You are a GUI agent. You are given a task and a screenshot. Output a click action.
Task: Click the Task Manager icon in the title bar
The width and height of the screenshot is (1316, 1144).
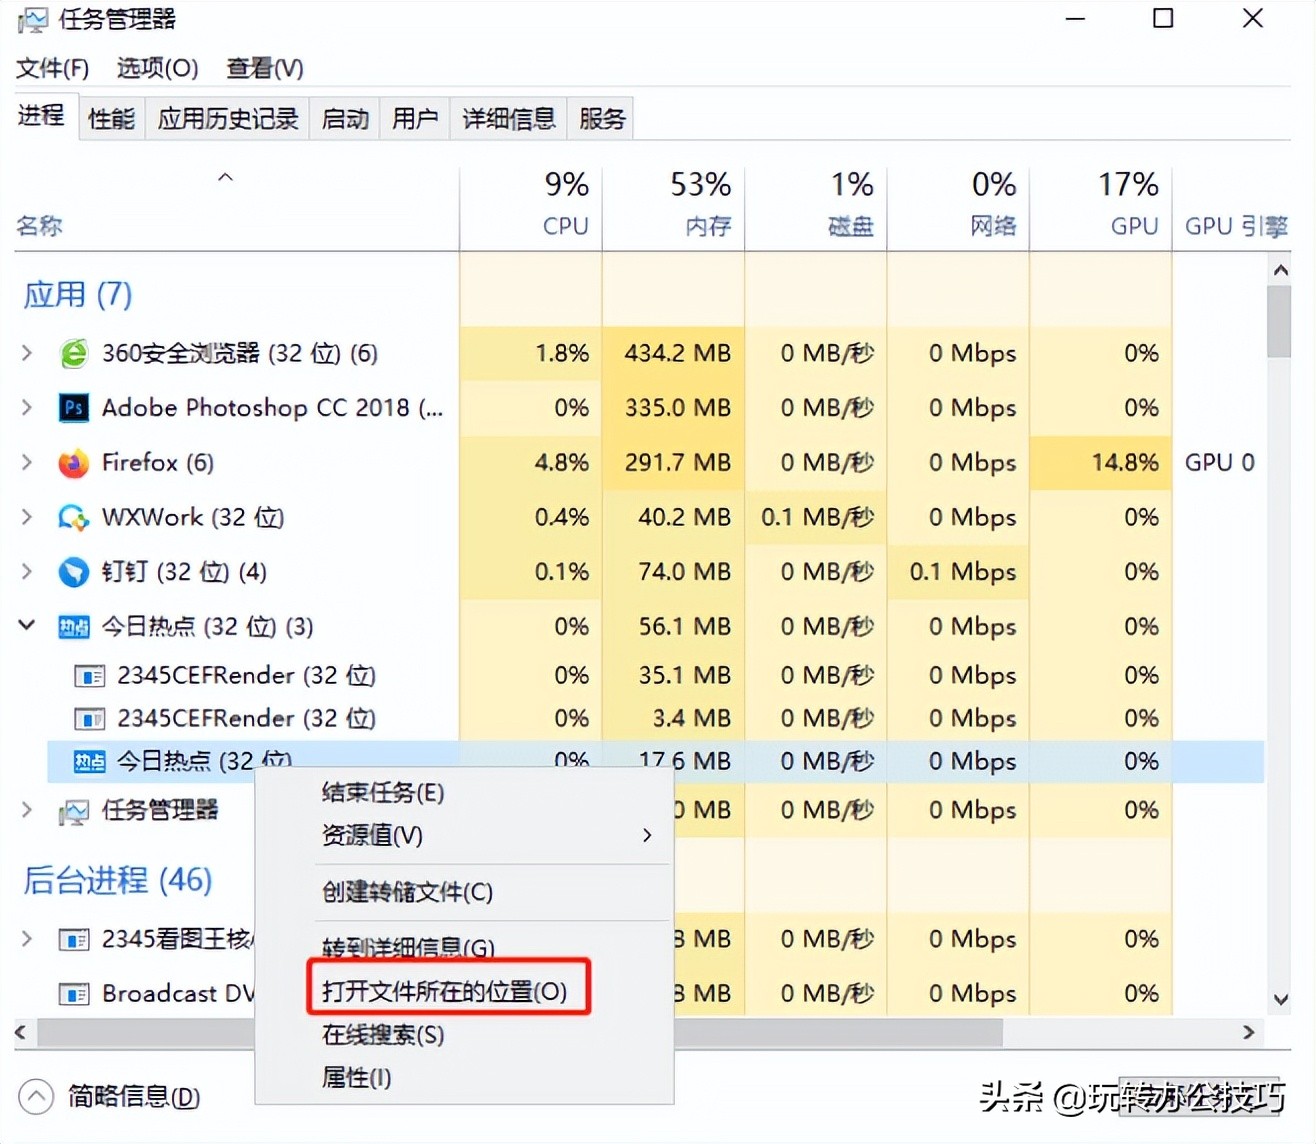click(x=33, y=18)
